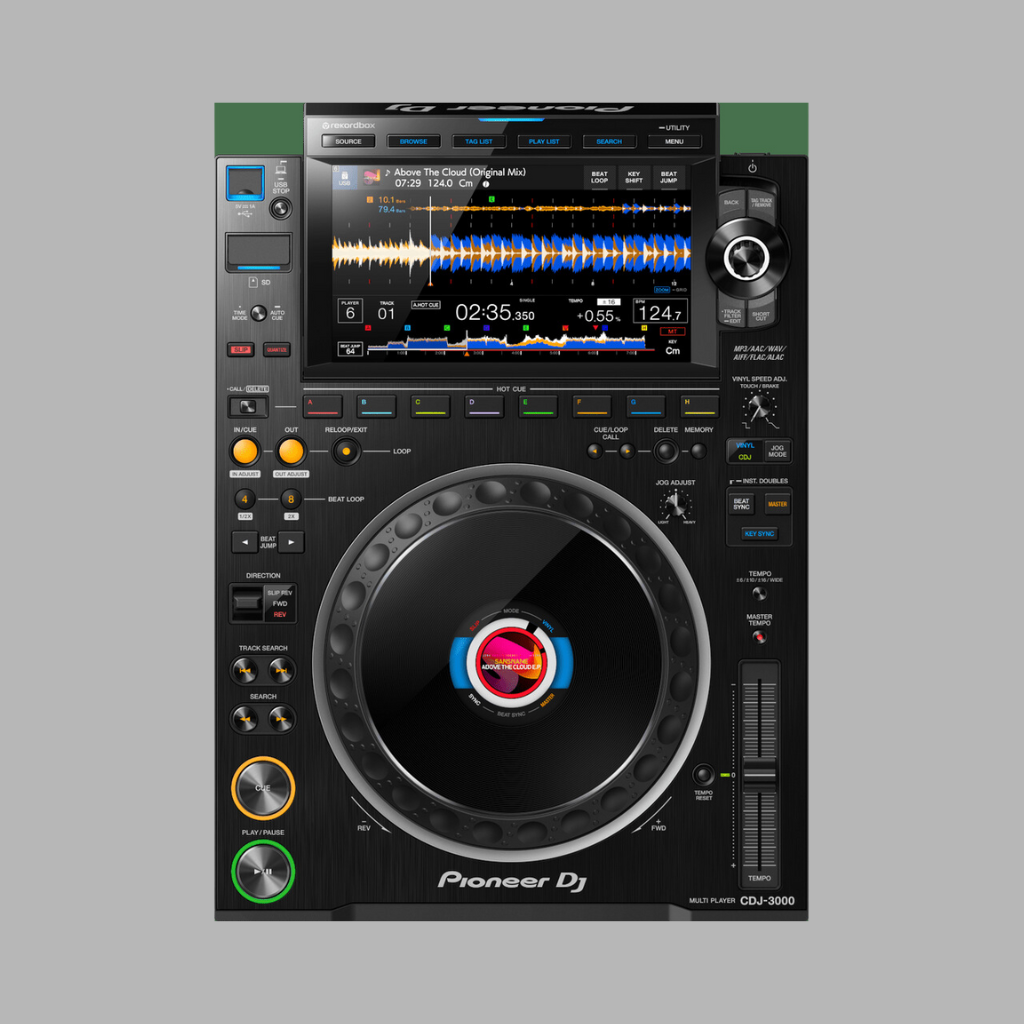Click the orange IN/CUE loop button
Screen dimensions: 1024x1024
[x=245, y=451]
